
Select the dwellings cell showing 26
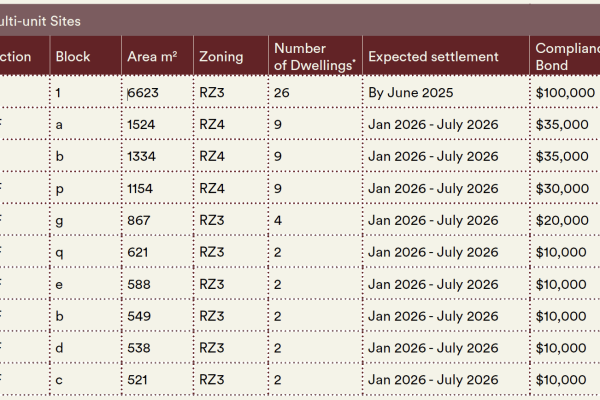click(282, 92)
